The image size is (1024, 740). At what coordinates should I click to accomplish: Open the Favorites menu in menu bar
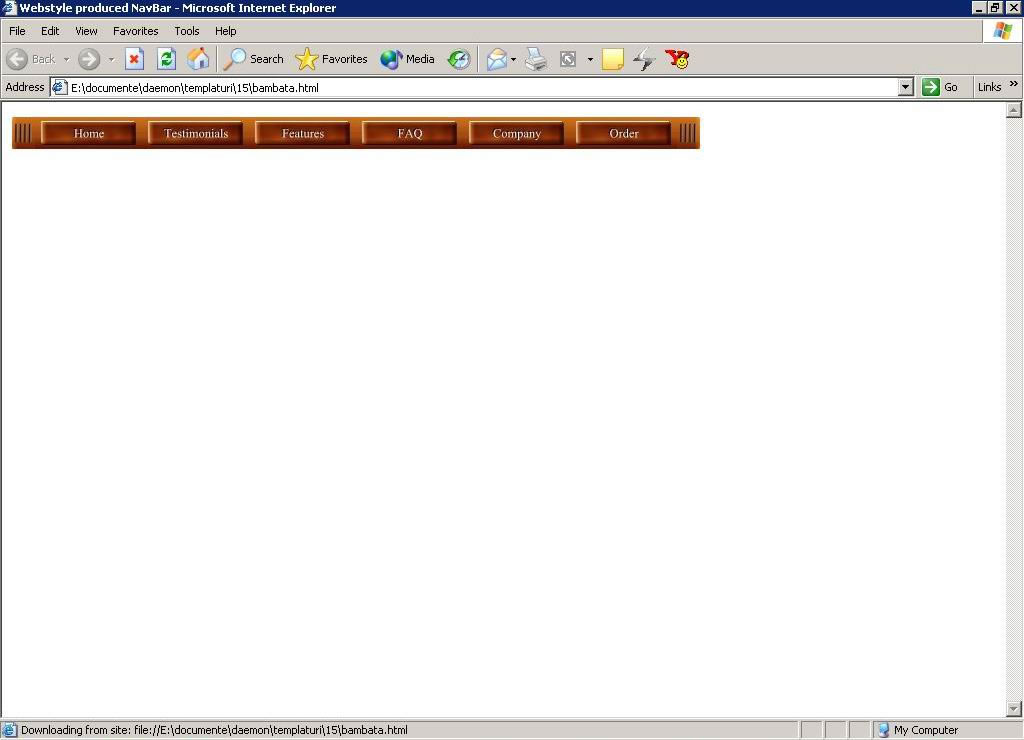click(135, 31)
